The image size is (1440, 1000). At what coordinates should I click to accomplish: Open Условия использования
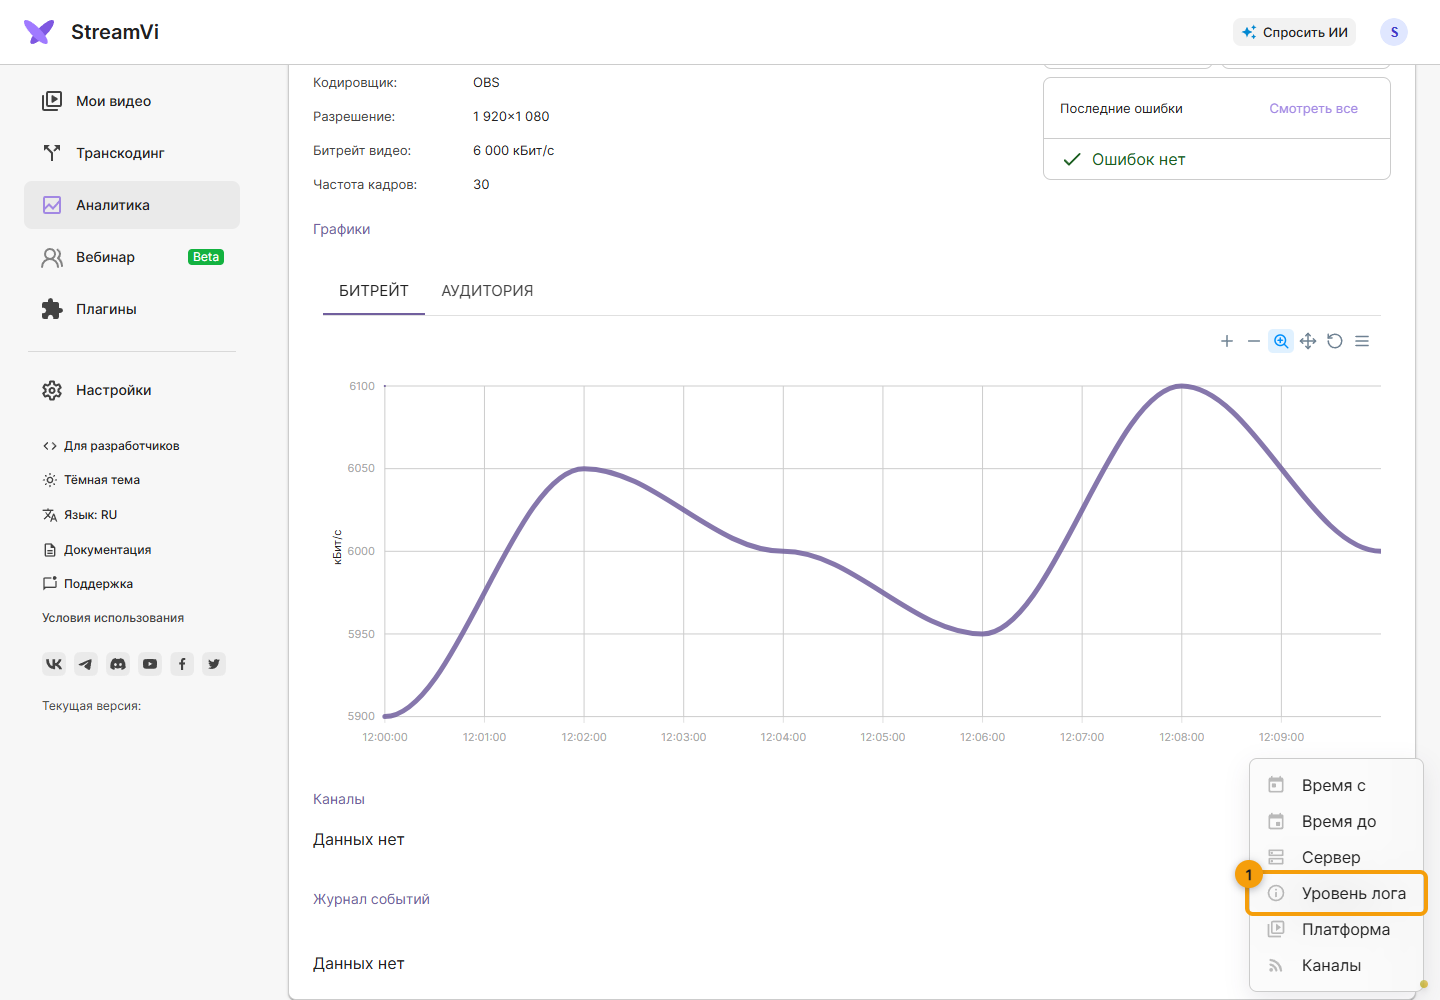tap(113, 618)
